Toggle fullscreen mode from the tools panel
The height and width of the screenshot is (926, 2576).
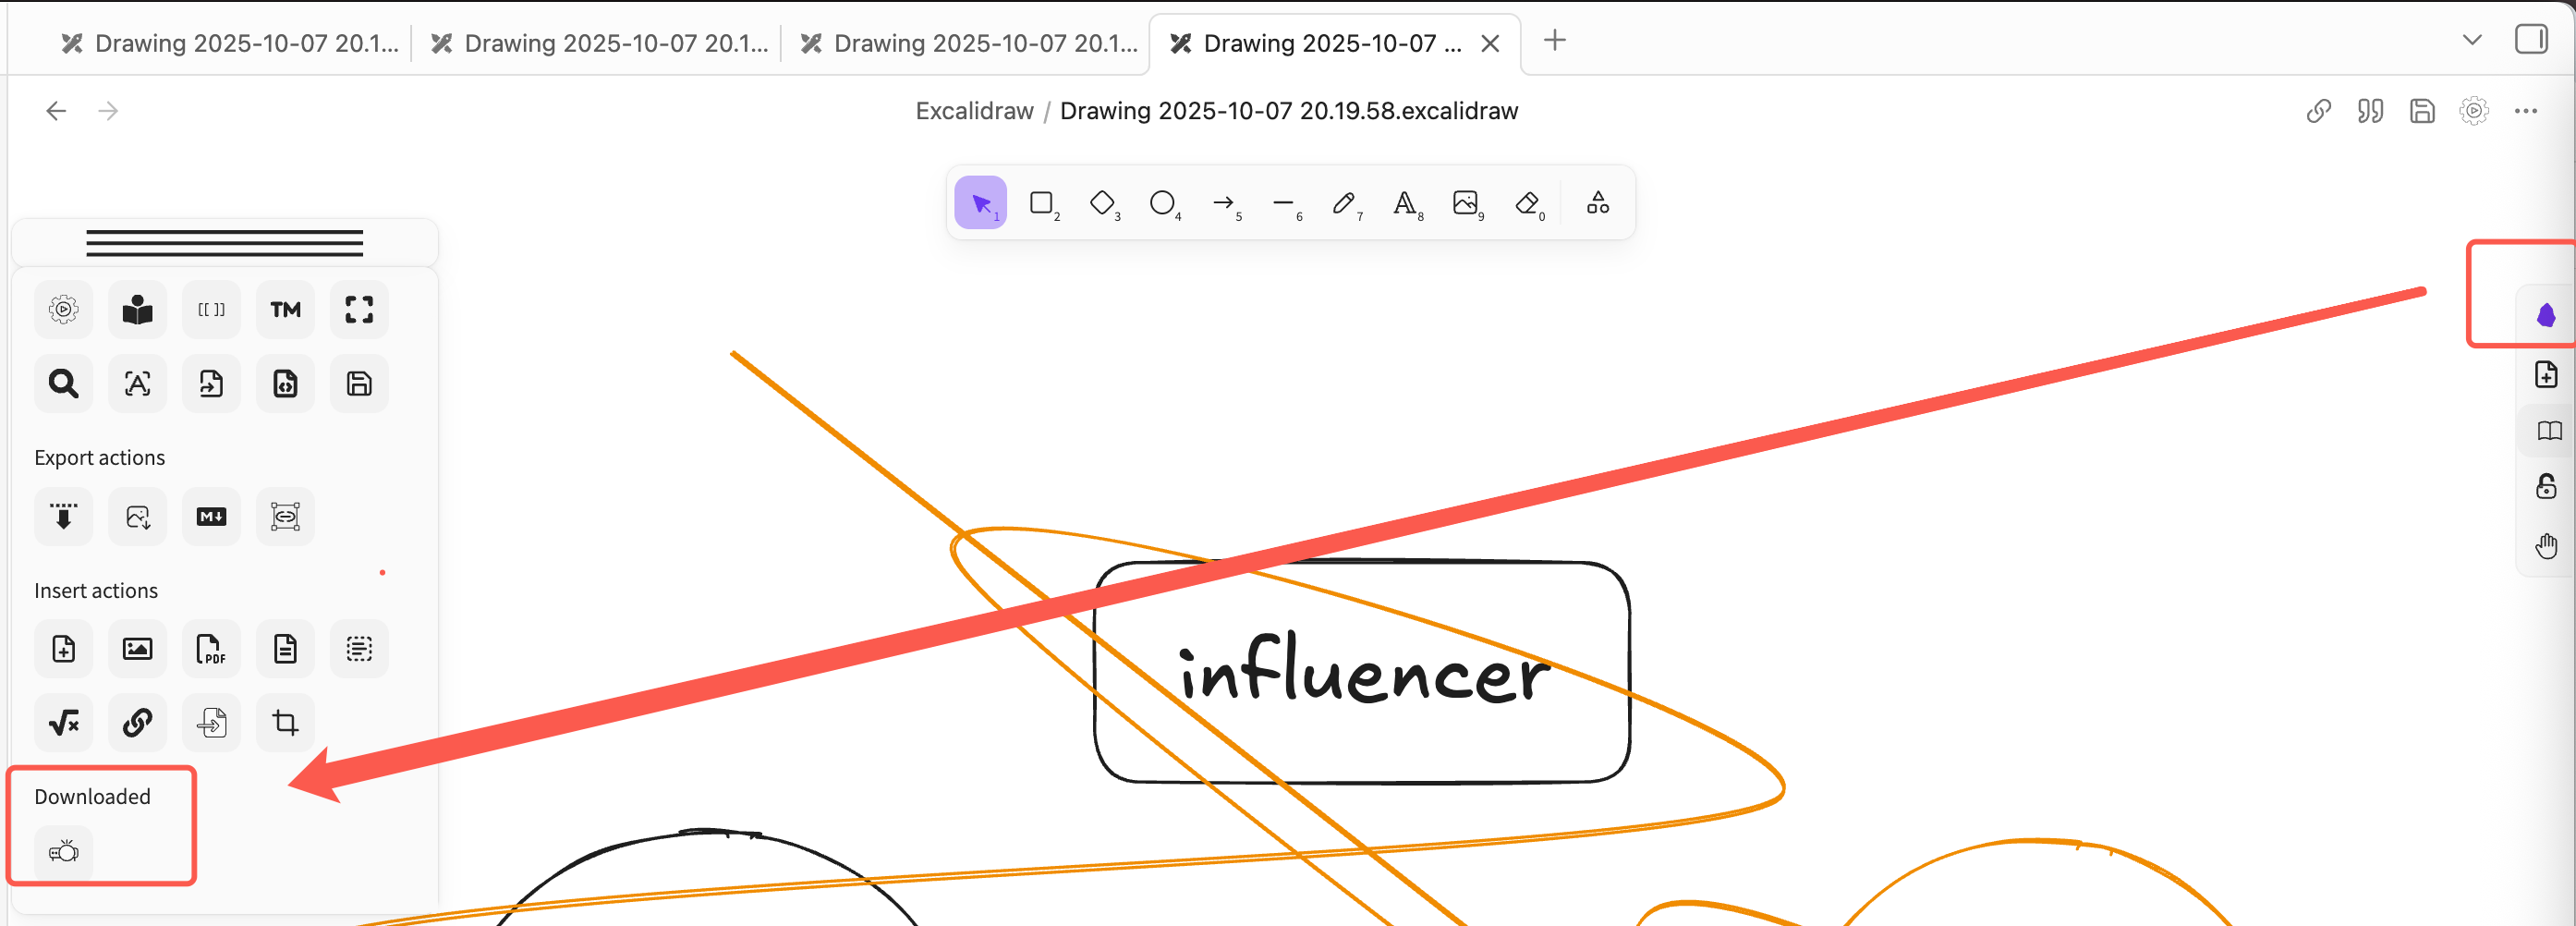359,310
